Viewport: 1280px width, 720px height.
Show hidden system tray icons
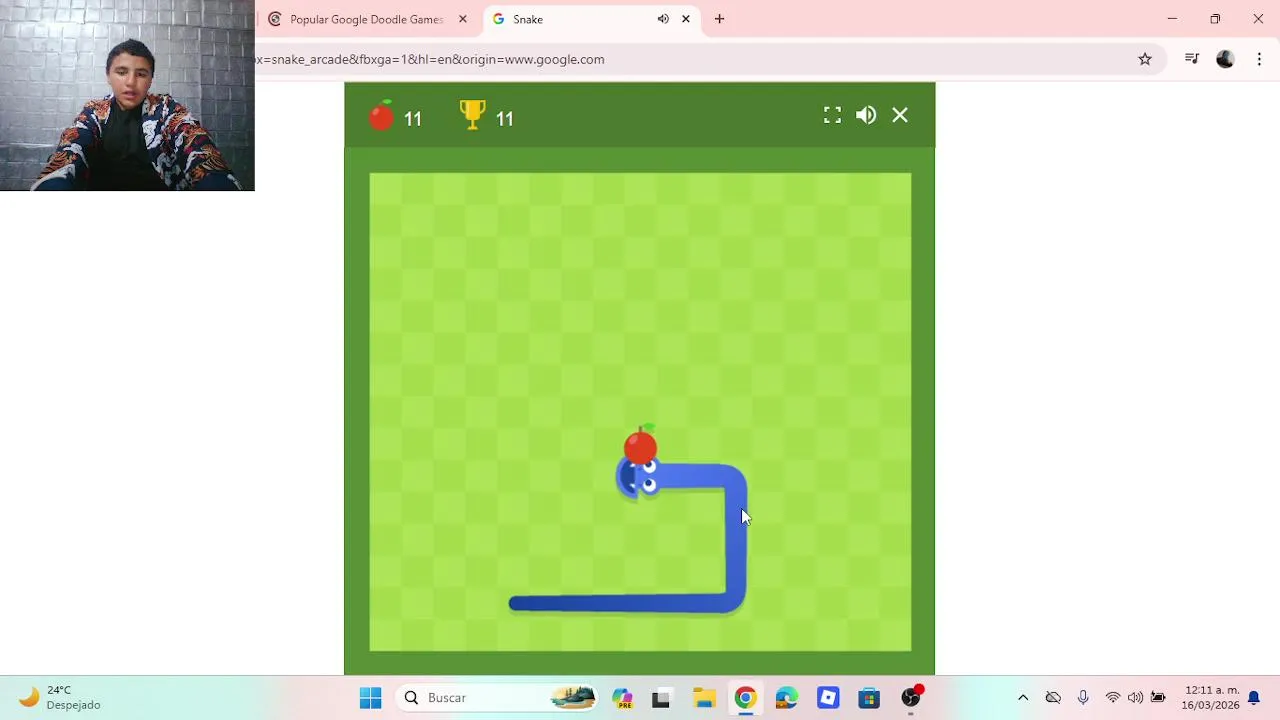[x=1023, y=698]
